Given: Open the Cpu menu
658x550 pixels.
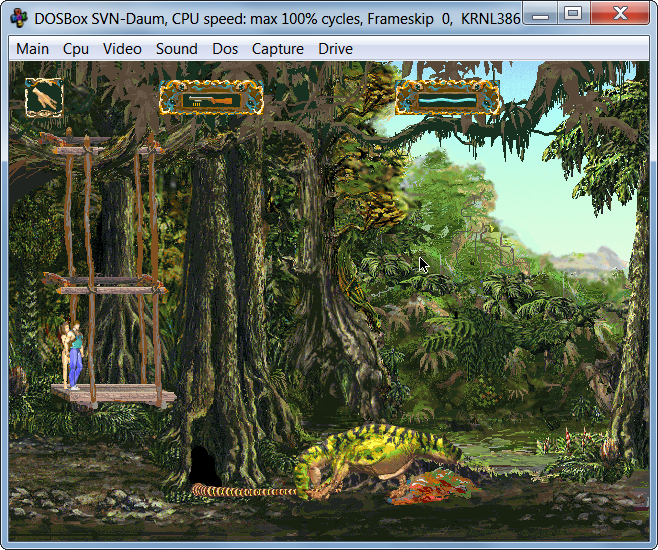Looking at the screenshot, I should [x=76, y=49].
